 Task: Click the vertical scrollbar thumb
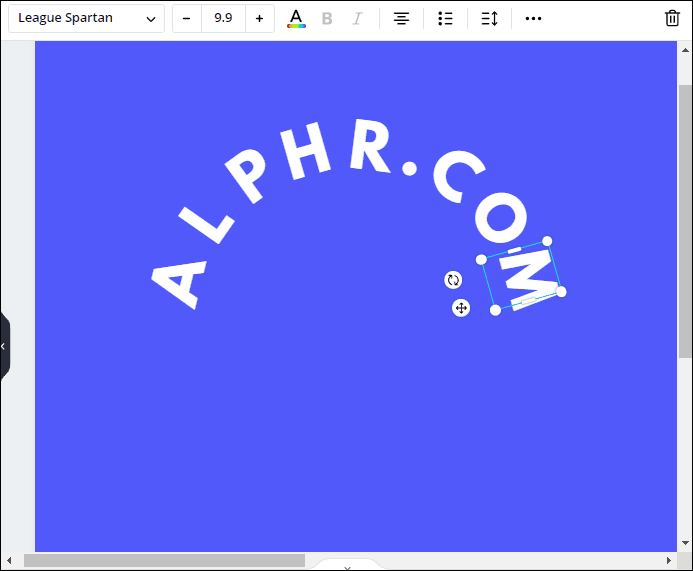(x=685, y=220)
